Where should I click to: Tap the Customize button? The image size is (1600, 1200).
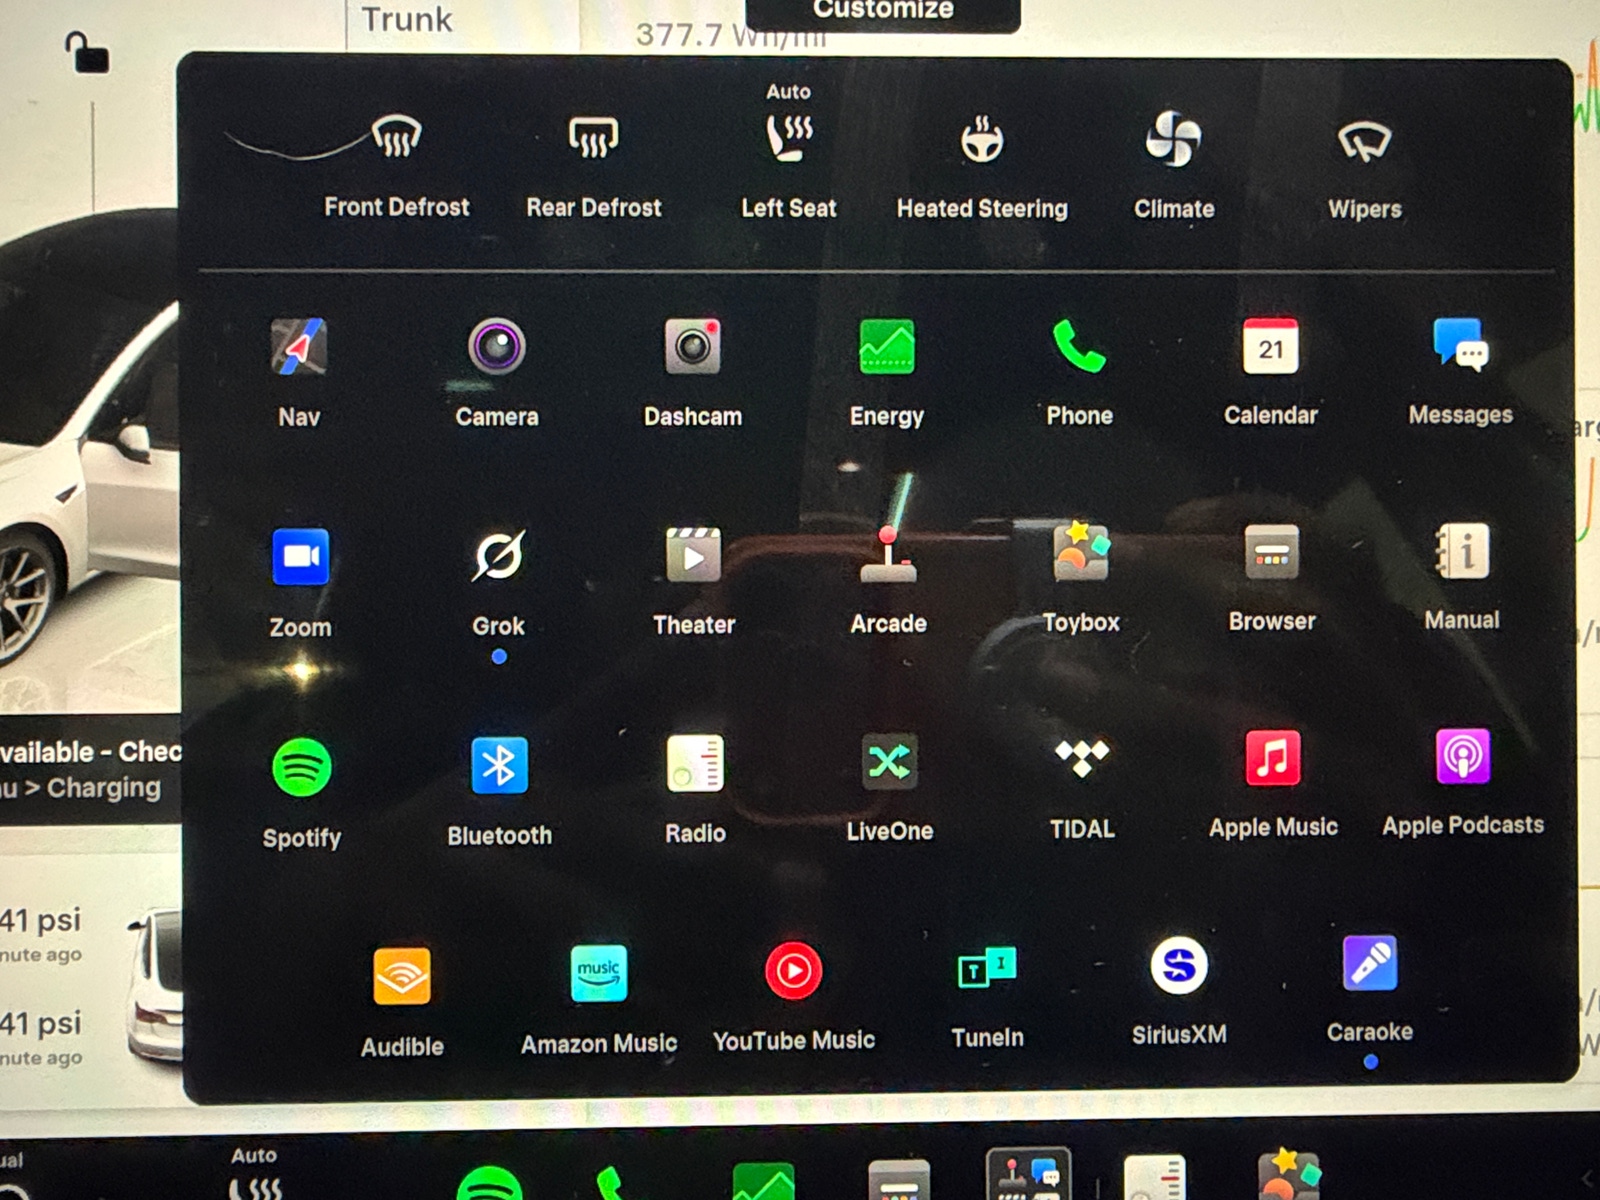pos(883,11)
